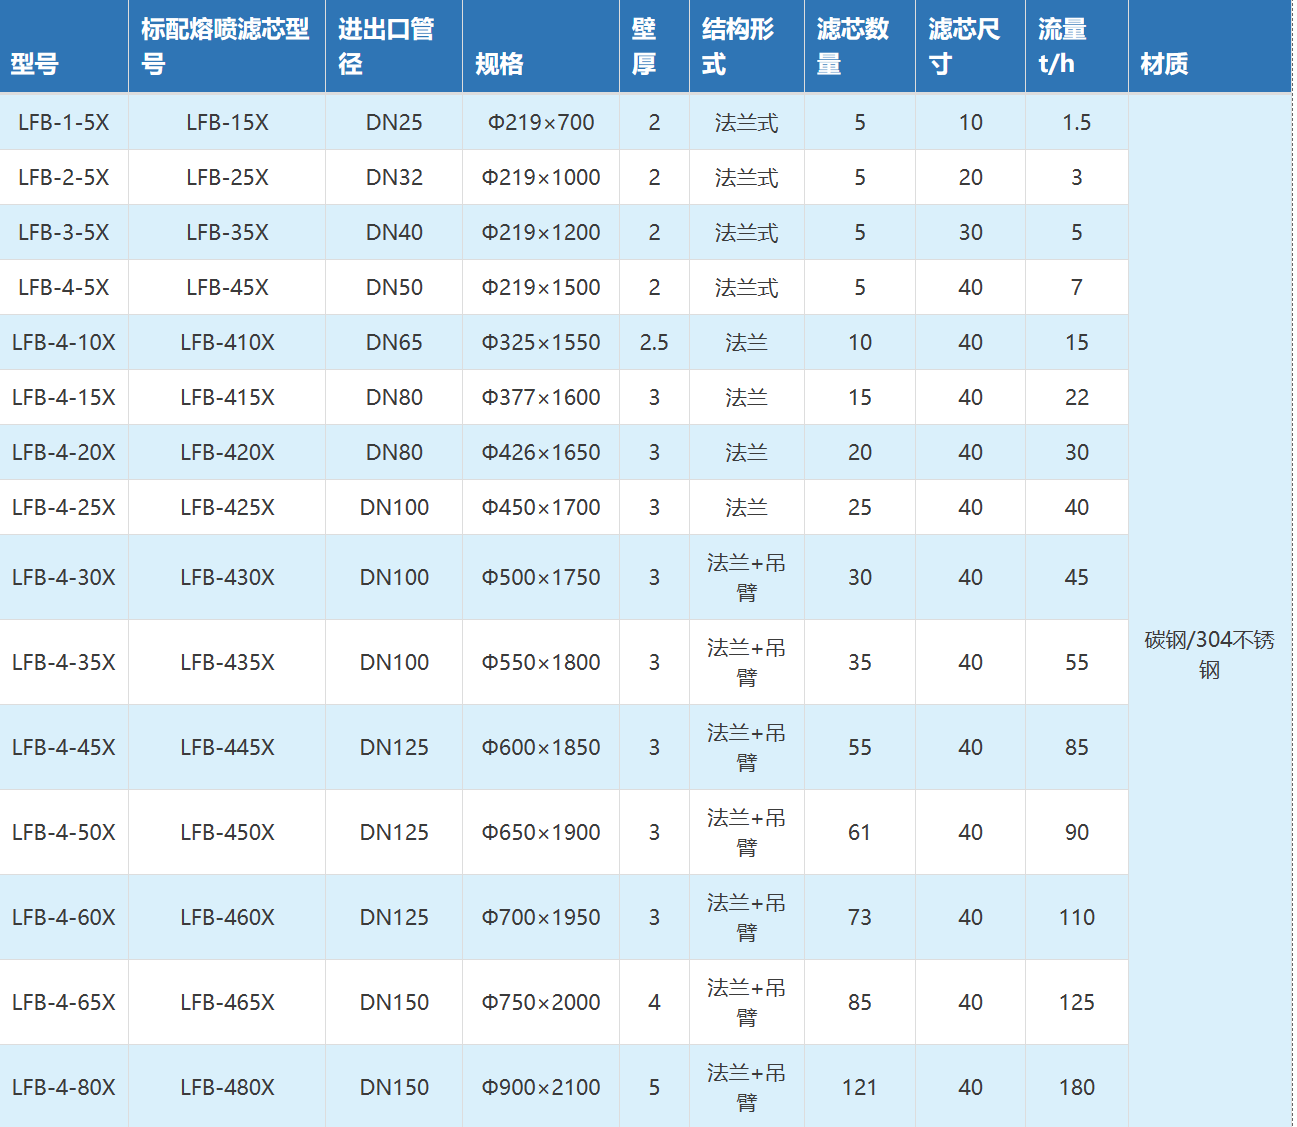Click the LFB-445X filter model cell
The image size is (1297, 1127).
tap(227, 747)
